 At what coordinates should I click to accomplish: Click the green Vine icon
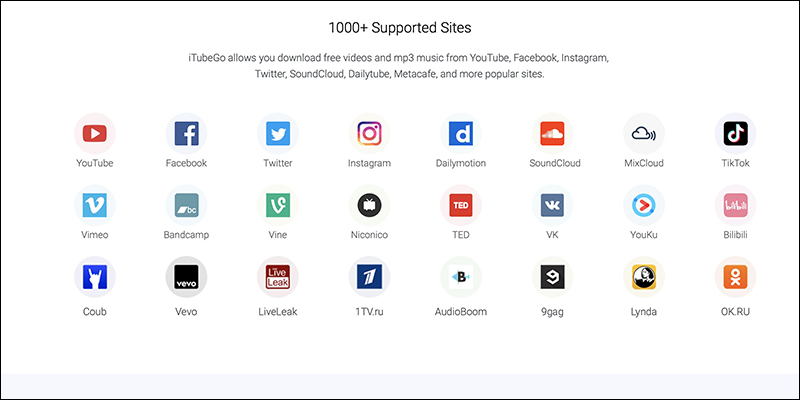click(278, 205)
